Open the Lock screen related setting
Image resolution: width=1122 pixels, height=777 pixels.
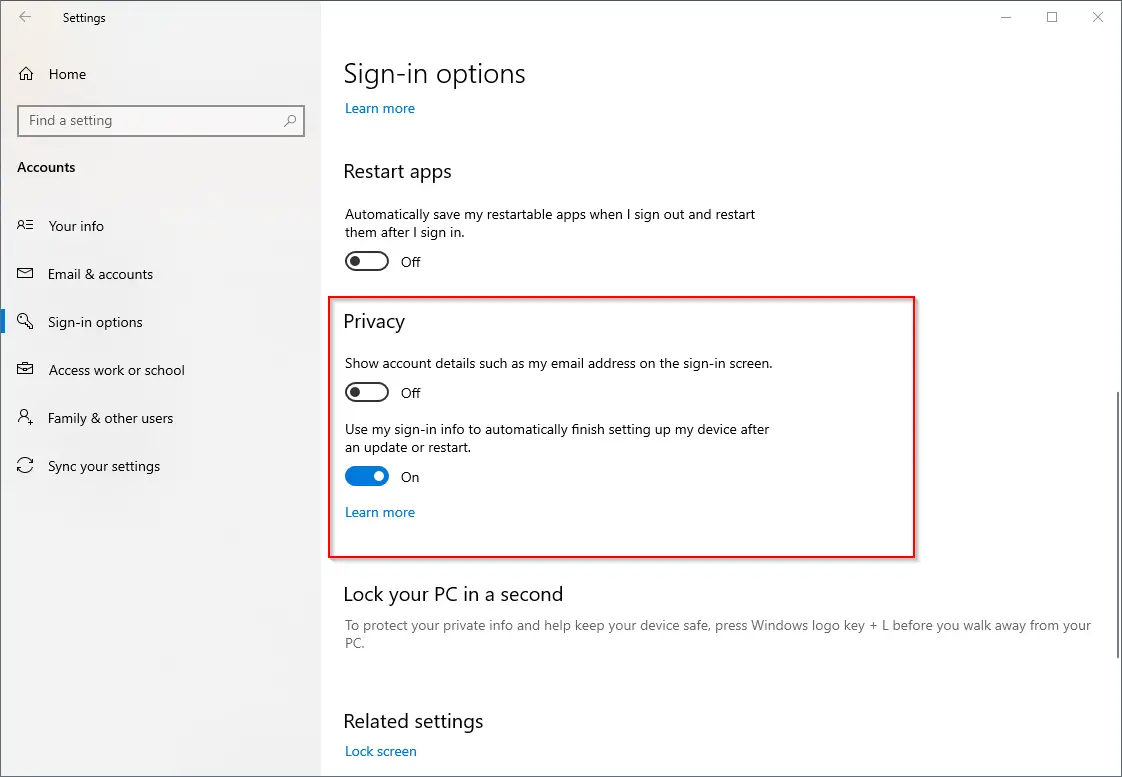click(381, 751)
